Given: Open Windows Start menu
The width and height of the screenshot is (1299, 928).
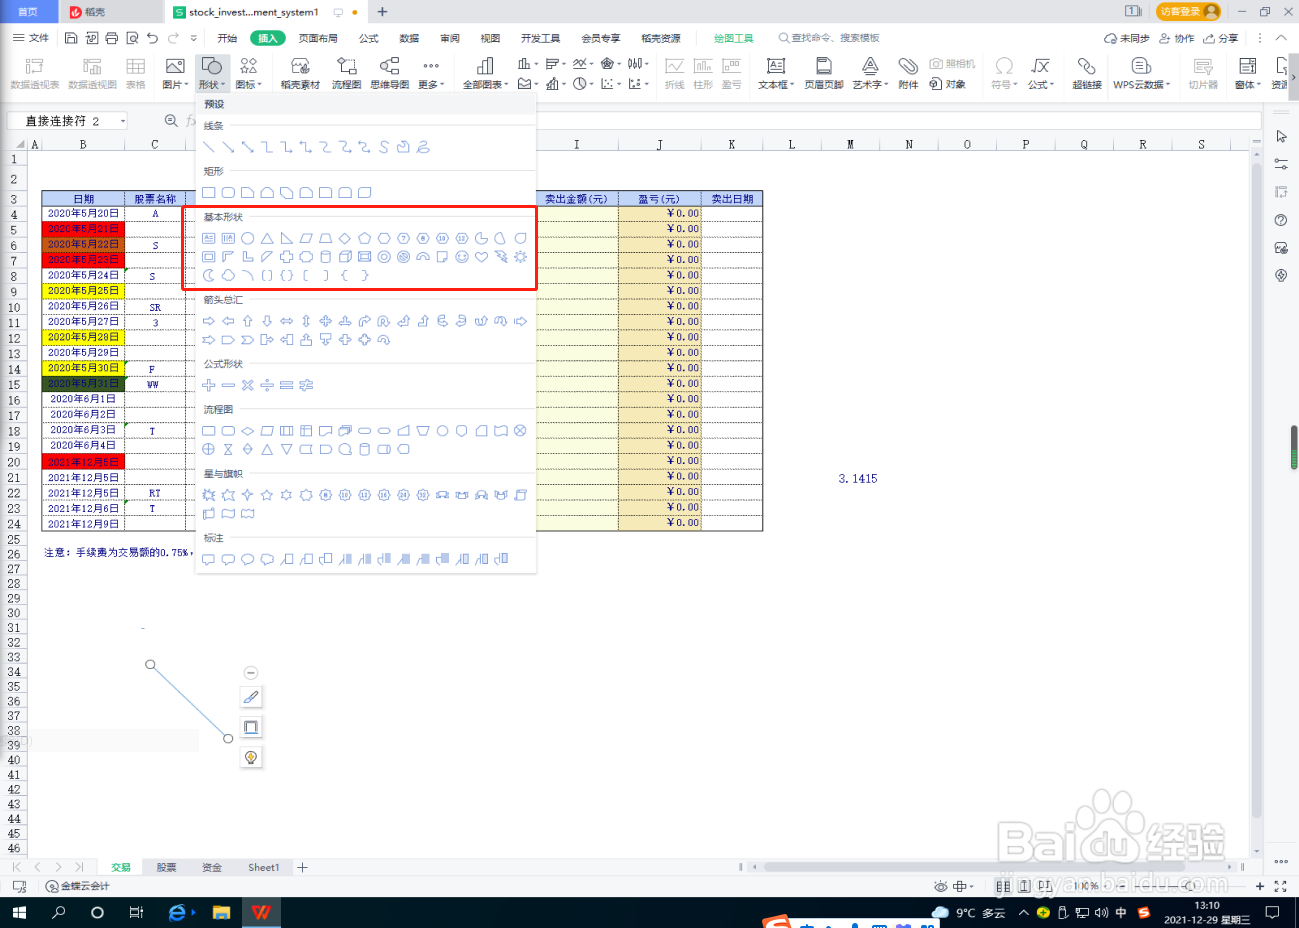Looking at the screenshot, I should (18, 912).
